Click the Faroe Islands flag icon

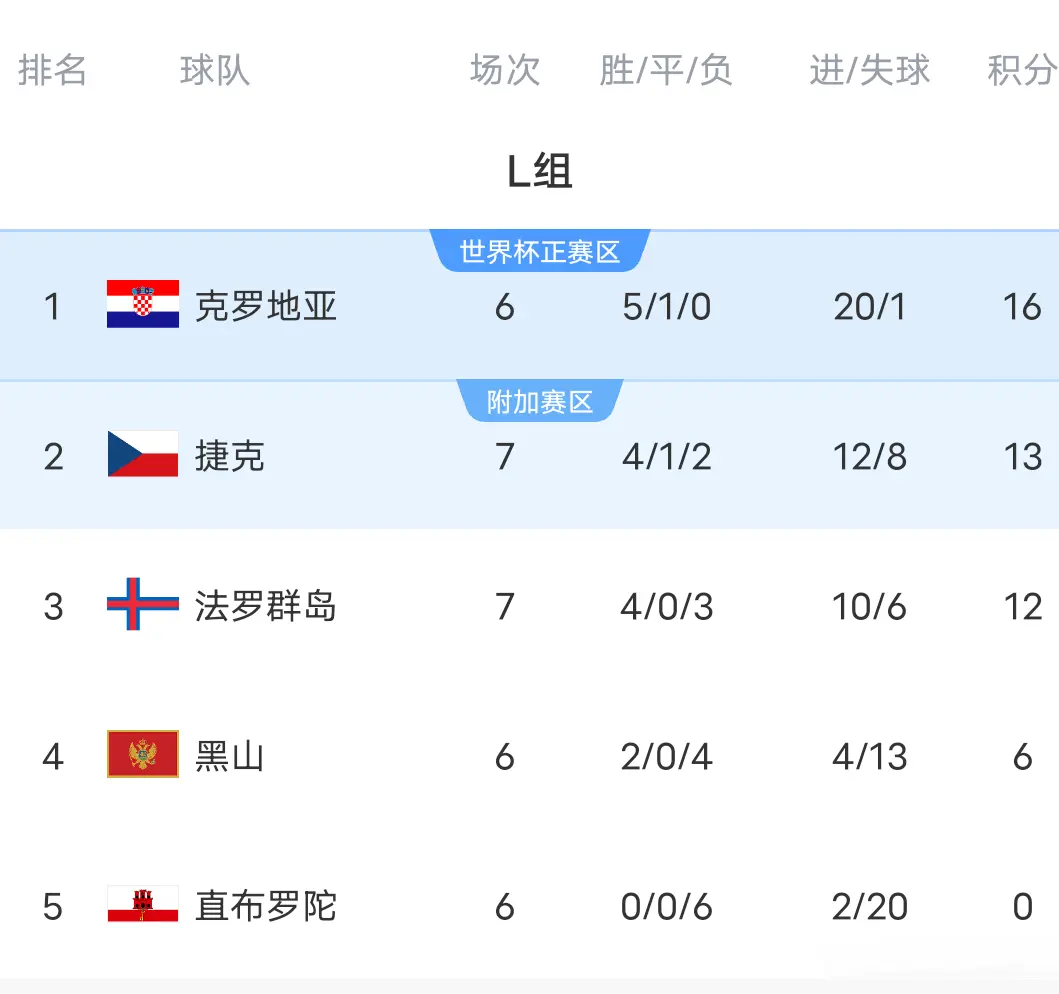tap(142, 606)
